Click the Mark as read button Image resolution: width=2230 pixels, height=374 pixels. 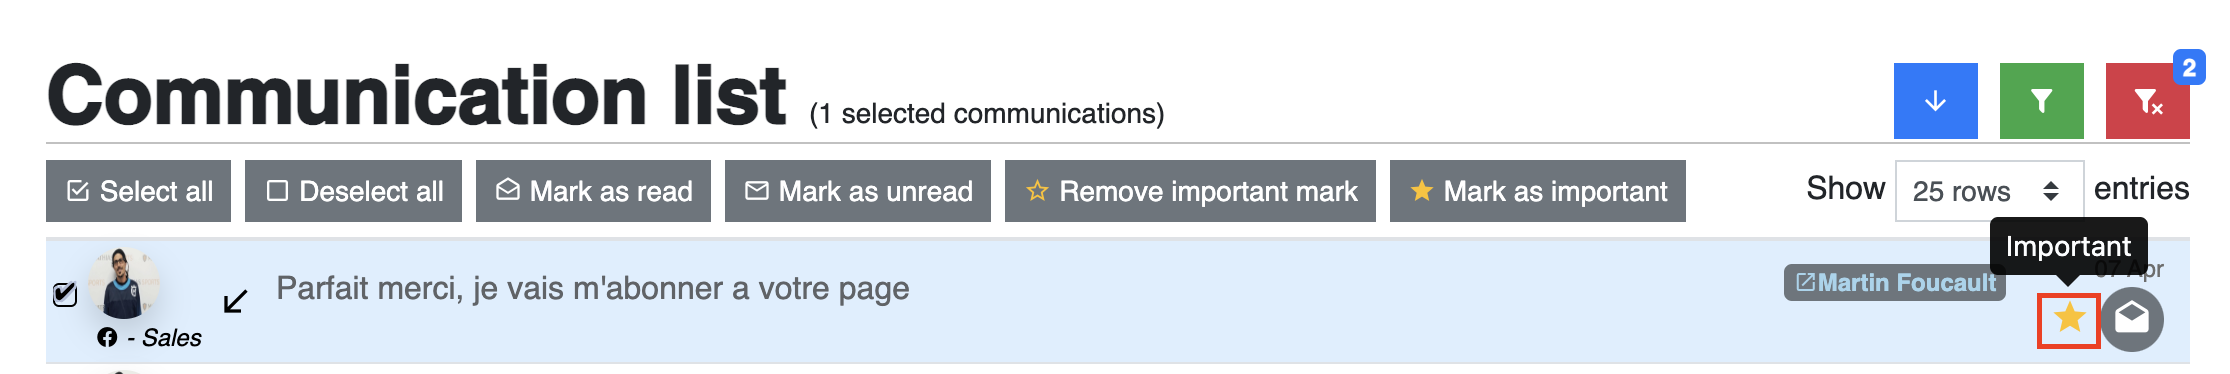[594, 191]
